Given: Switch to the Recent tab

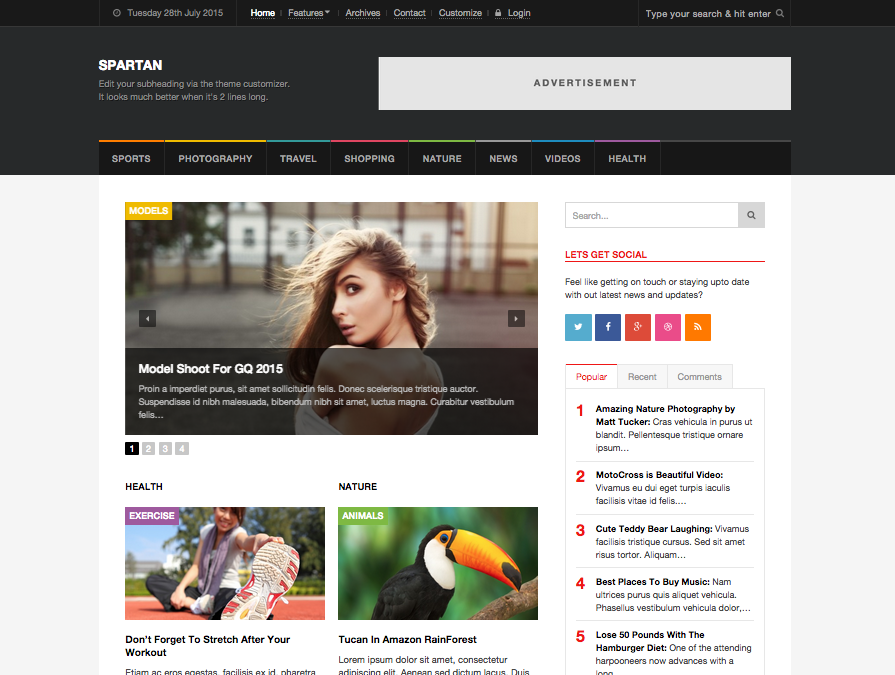Looking at the screenshot, I should click(x=642, y=377).
